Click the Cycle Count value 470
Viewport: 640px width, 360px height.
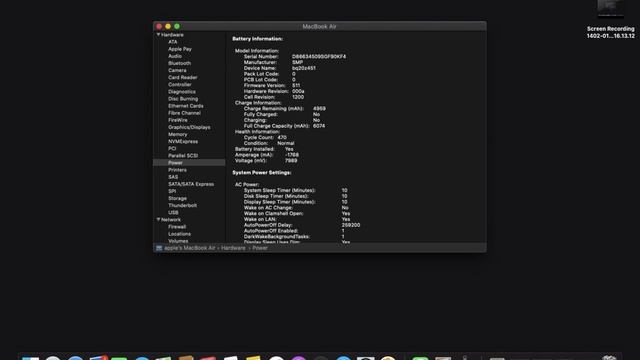[x=282, y=138]
